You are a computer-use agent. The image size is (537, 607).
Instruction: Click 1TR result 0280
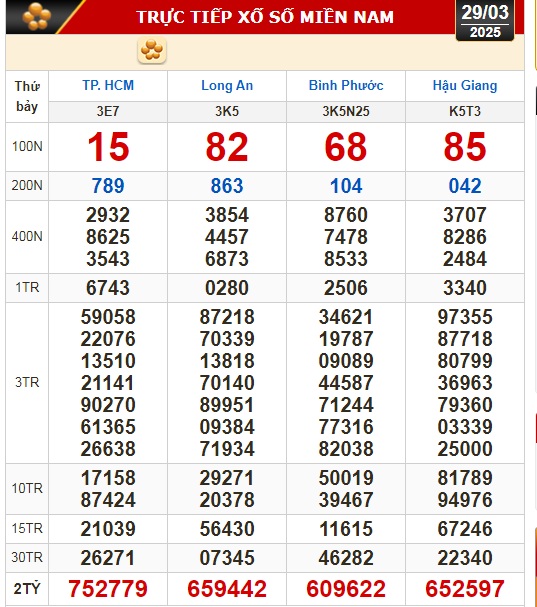pyautogui.click(x=227, y=288)
